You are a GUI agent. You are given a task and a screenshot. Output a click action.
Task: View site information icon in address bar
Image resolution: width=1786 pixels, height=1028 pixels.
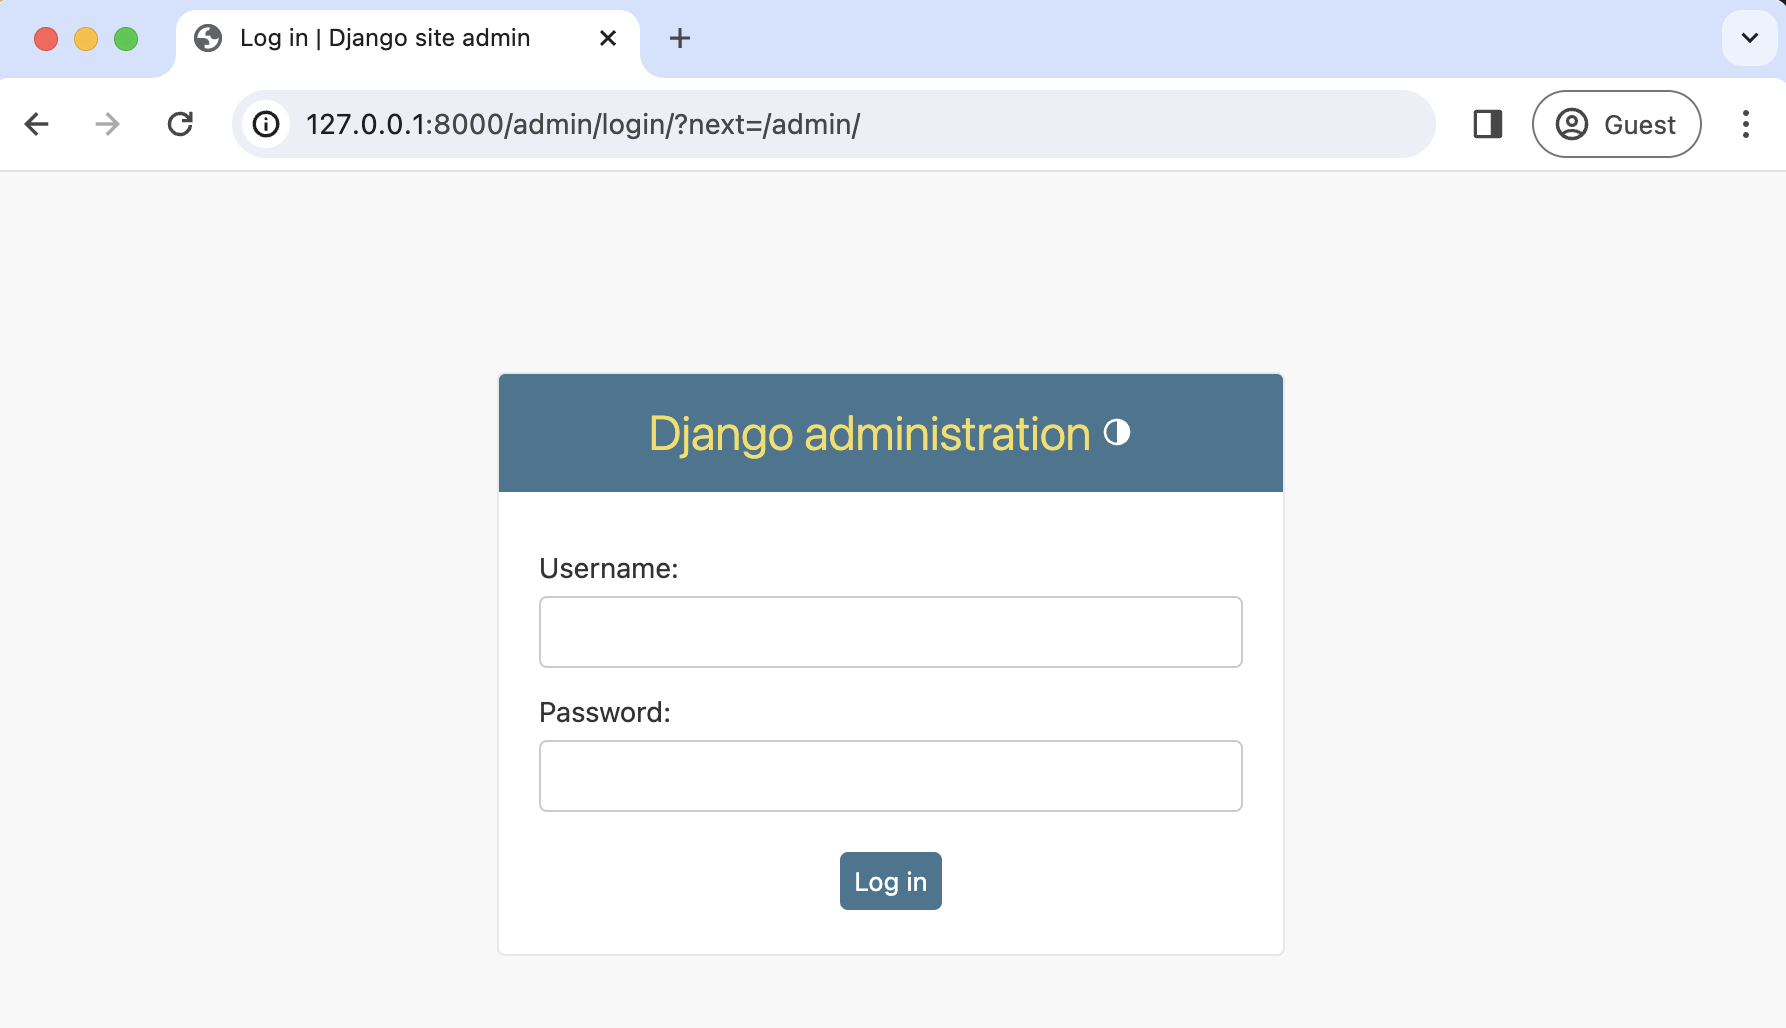266,124
